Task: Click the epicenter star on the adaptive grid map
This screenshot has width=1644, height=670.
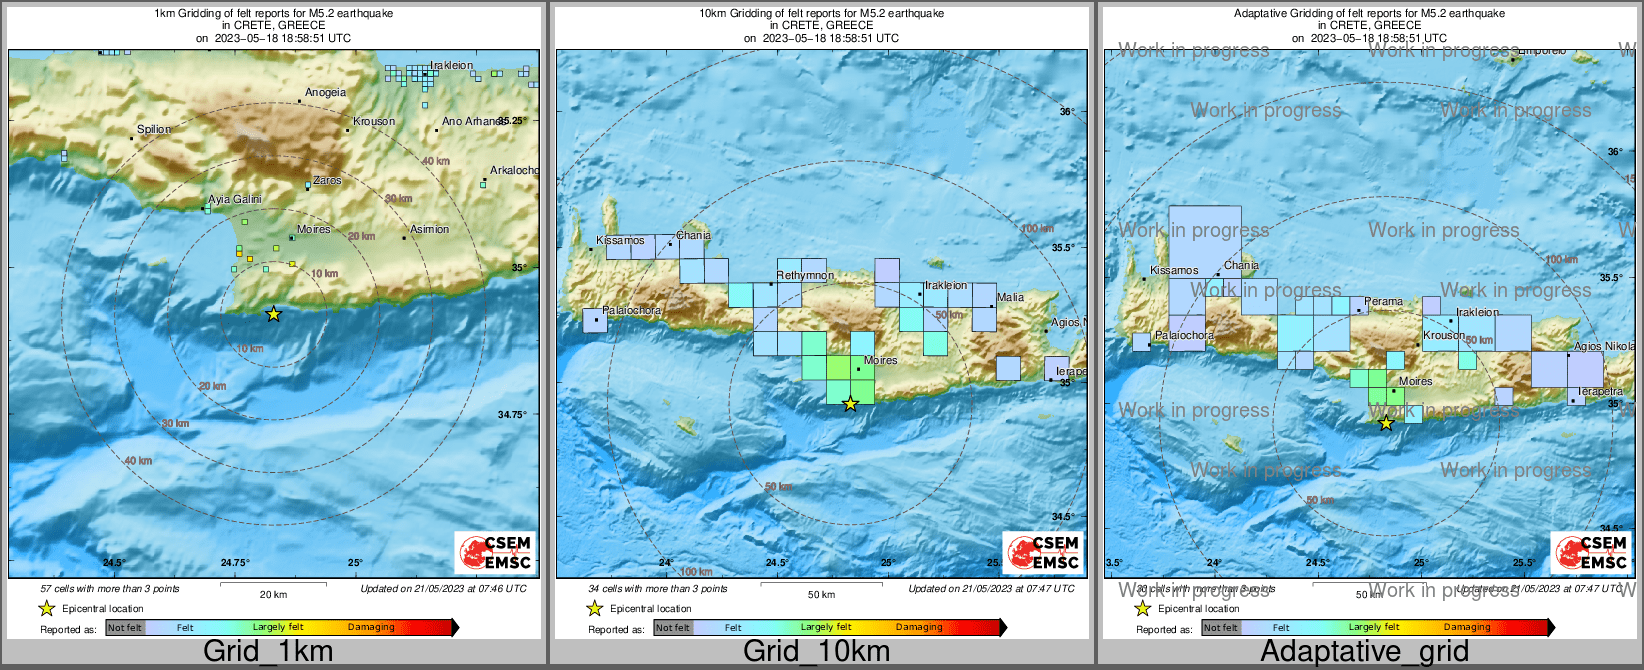Action: tap(1386, 423)
